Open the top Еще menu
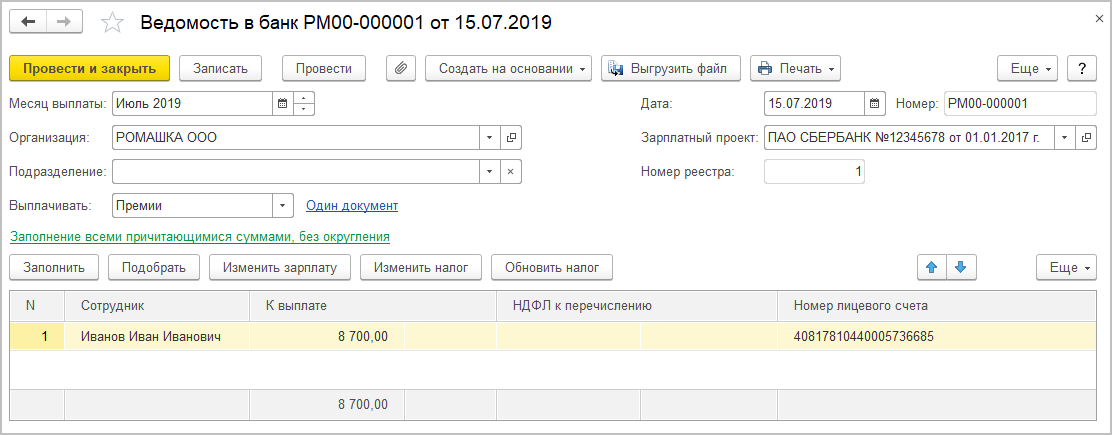The image size is (1112, 435). (x=1027, y=68)
